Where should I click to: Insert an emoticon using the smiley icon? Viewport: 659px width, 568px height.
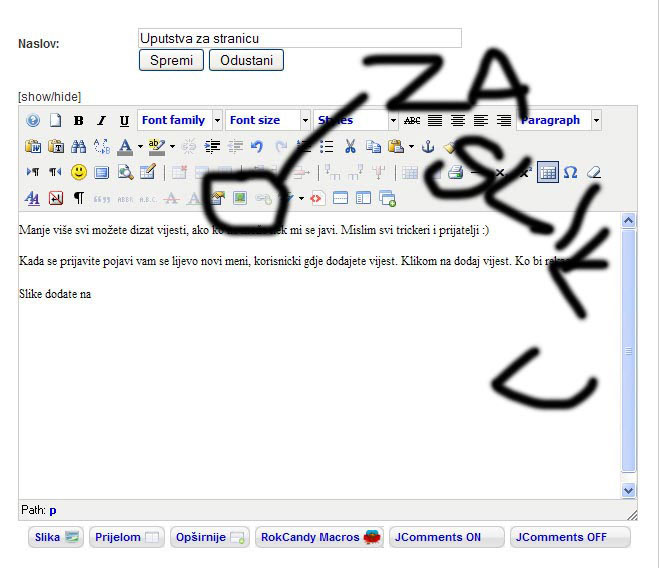[x=78, y=172]
